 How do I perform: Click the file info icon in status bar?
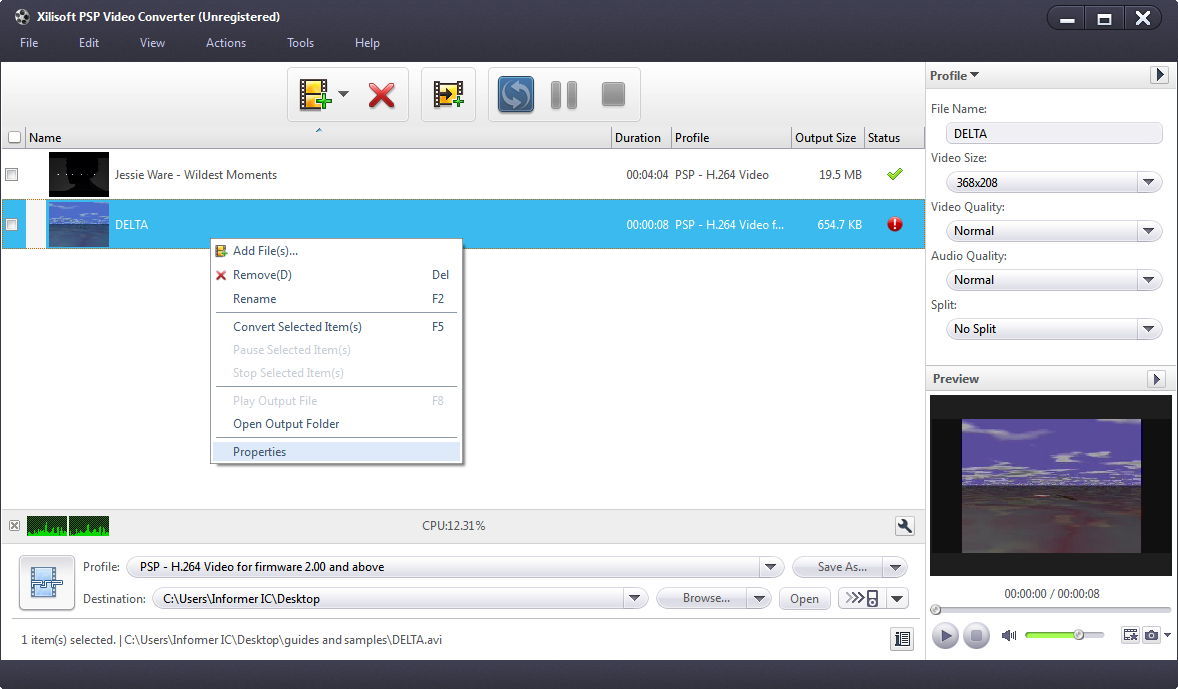pos(901,639)
